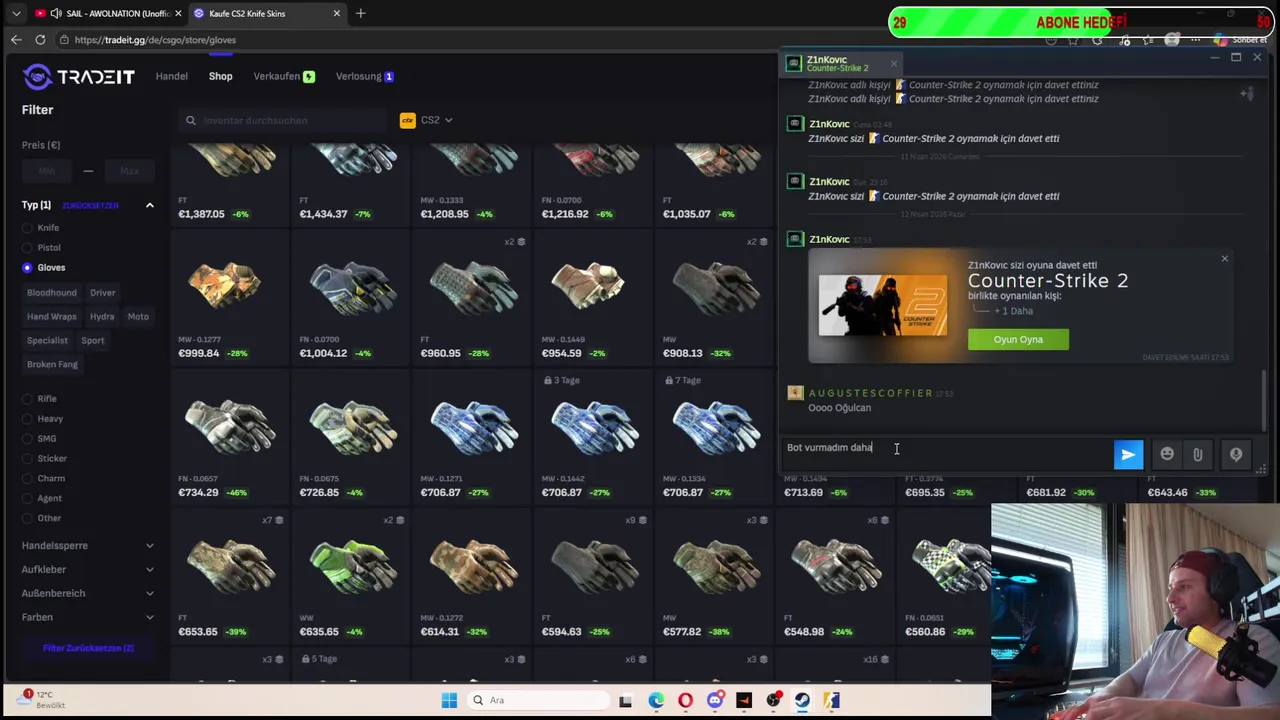
Task: Open the emoji picker in Steam chat
Action: coord(1166,455)
